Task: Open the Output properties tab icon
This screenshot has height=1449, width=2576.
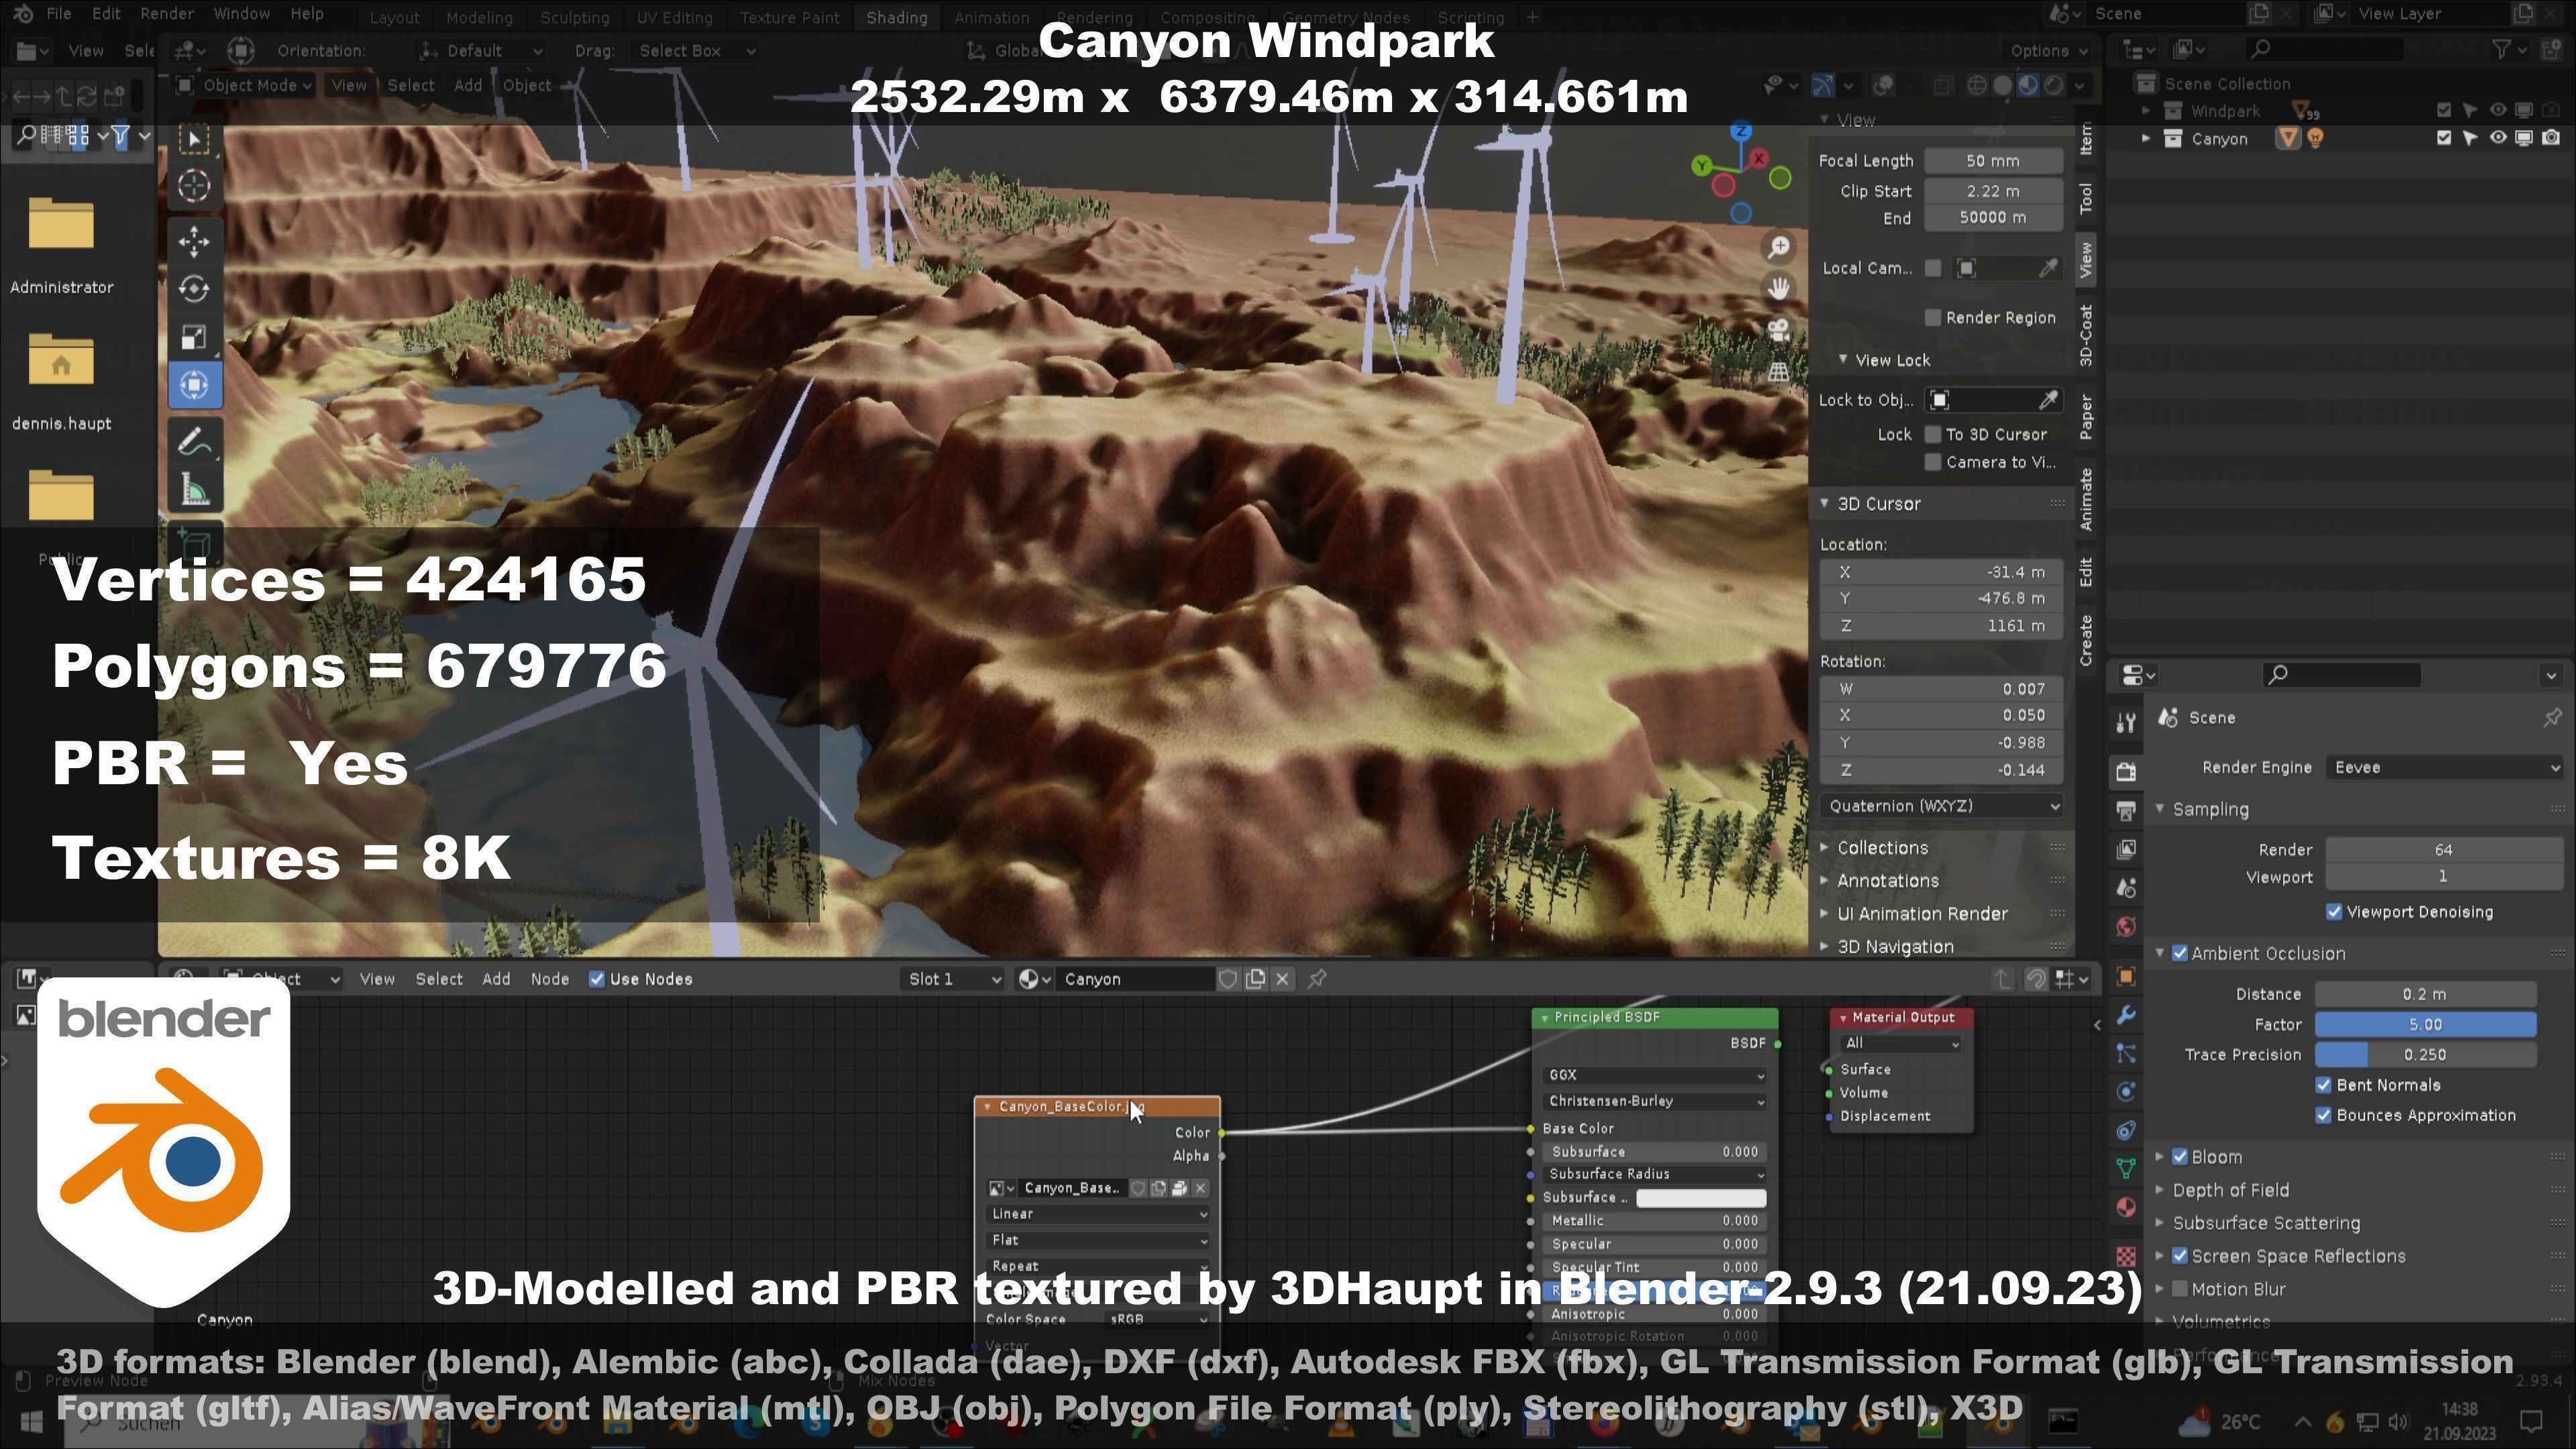Action: [x=2126, y=810]
